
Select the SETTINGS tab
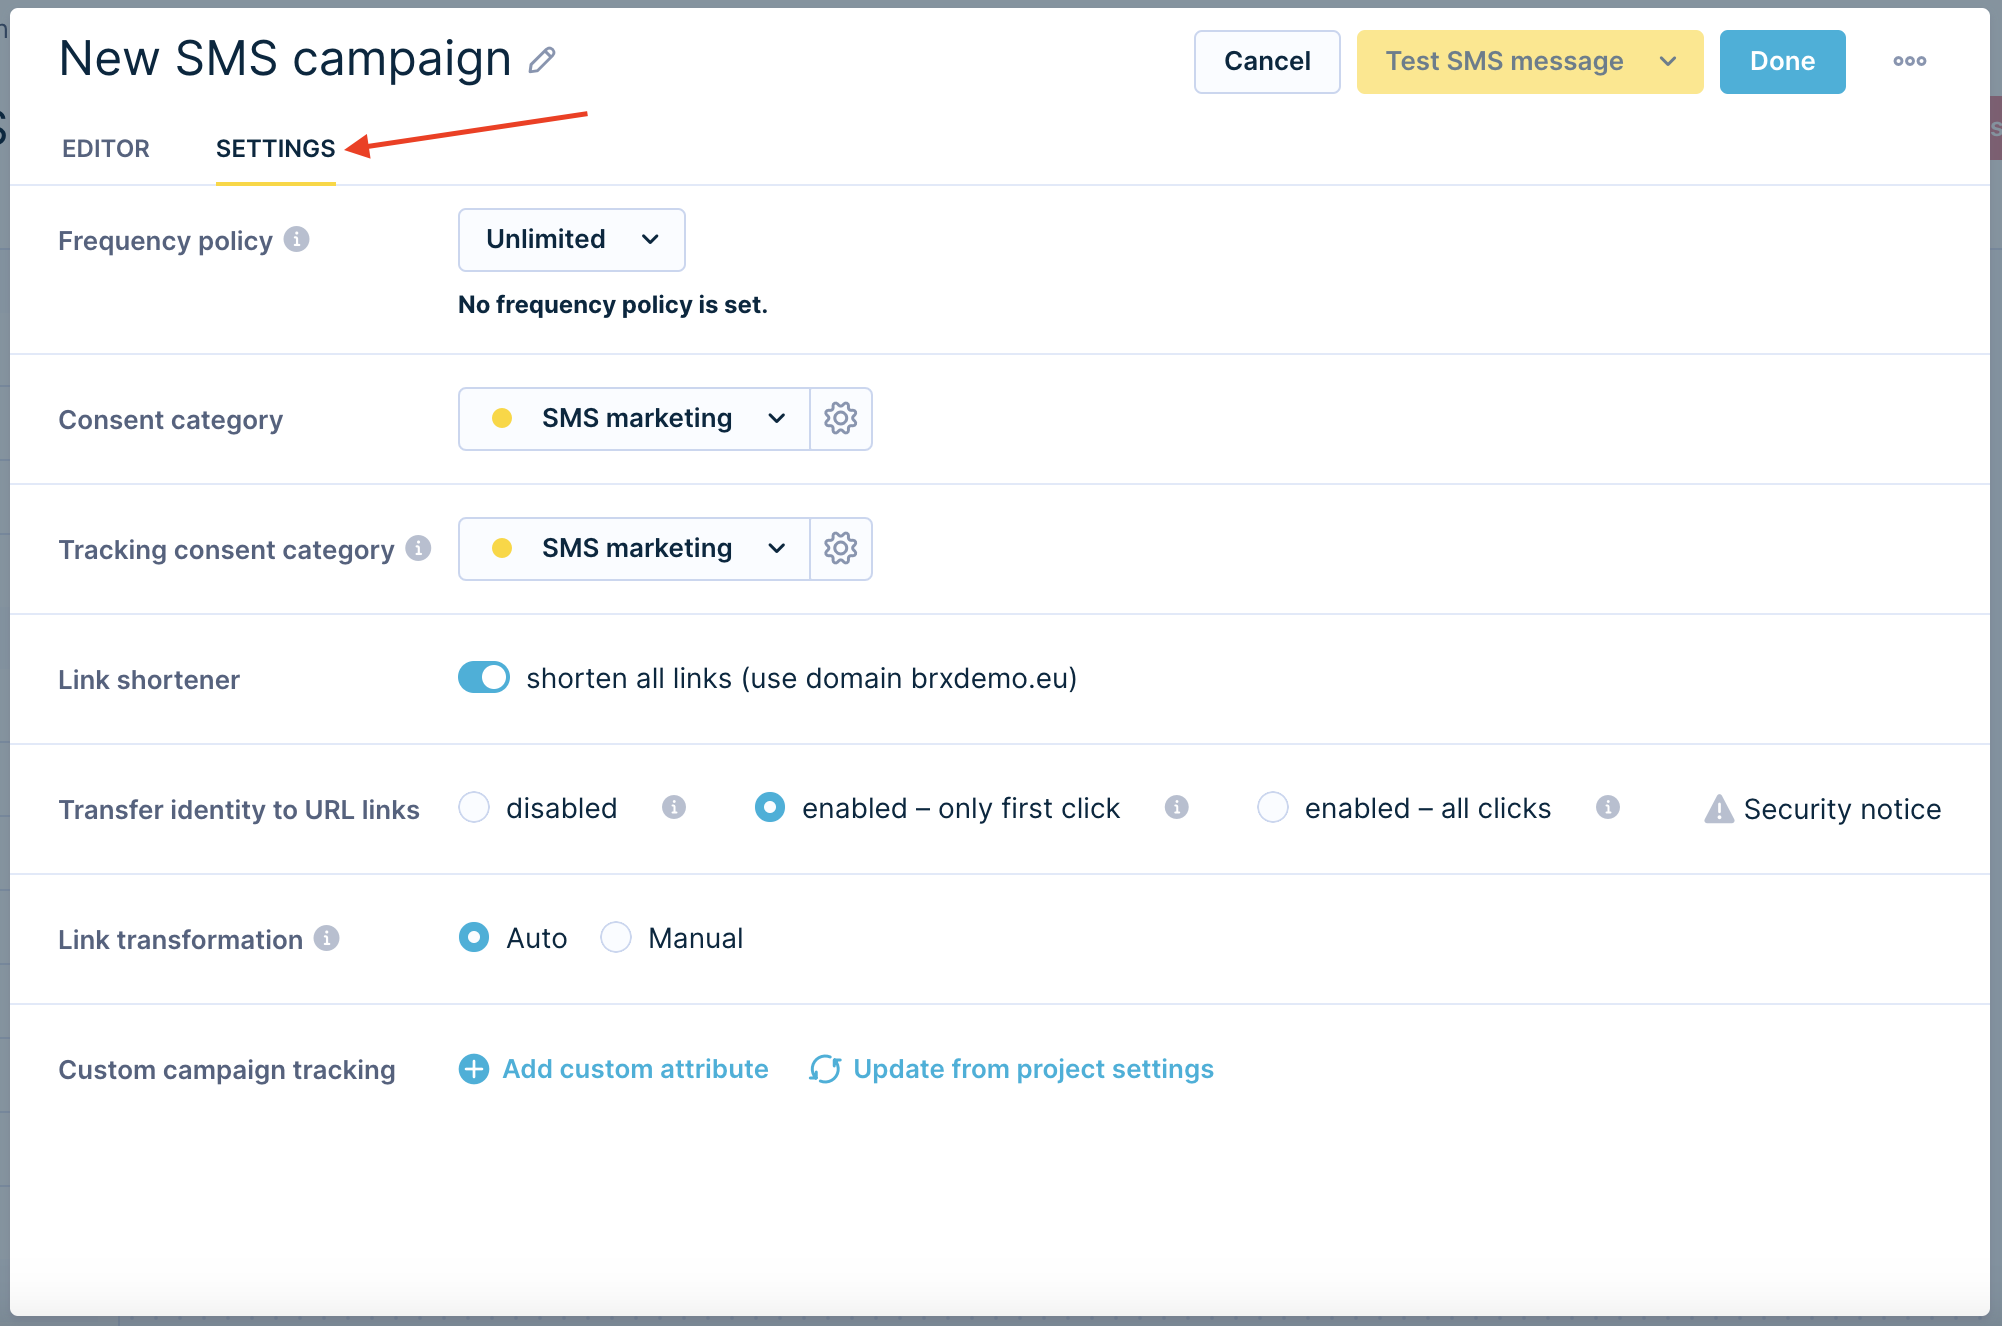coord(275,148)
